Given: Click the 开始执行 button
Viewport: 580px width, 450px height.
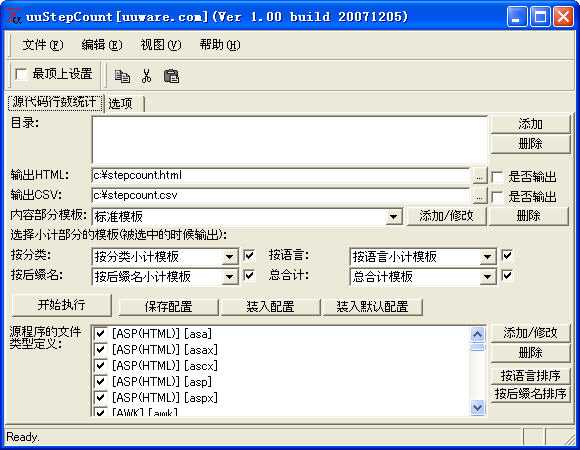Looking at the screenshot, I should (x=61, y=305).
